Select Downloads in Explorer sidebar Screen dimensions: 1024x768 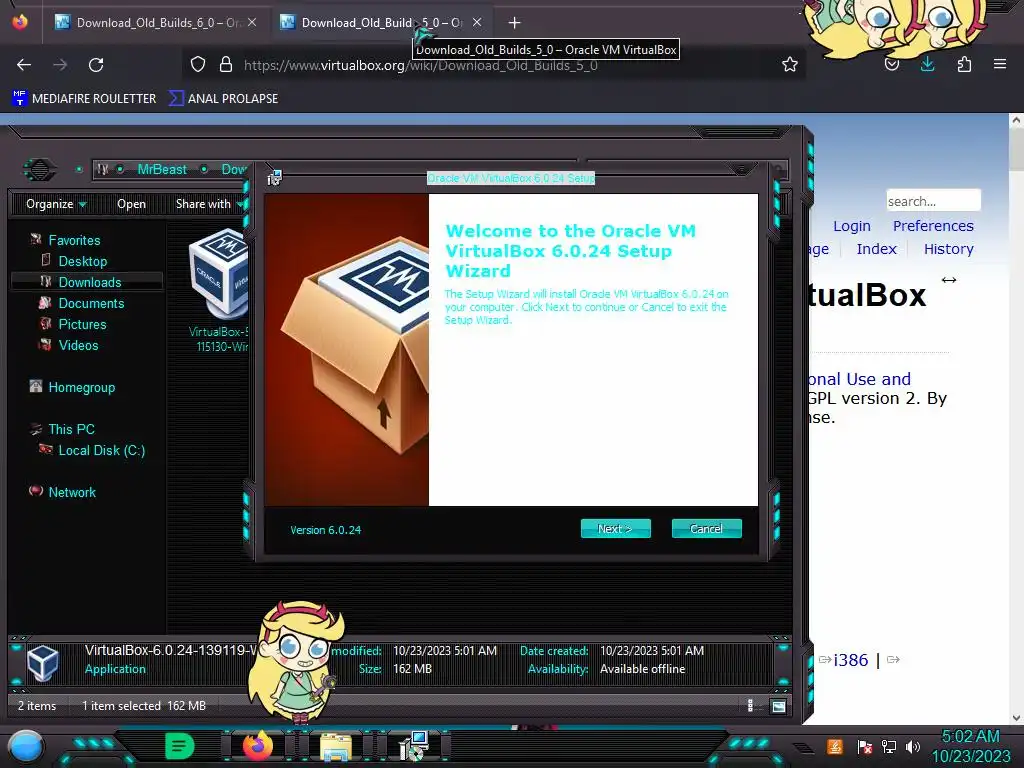(89, 282)
